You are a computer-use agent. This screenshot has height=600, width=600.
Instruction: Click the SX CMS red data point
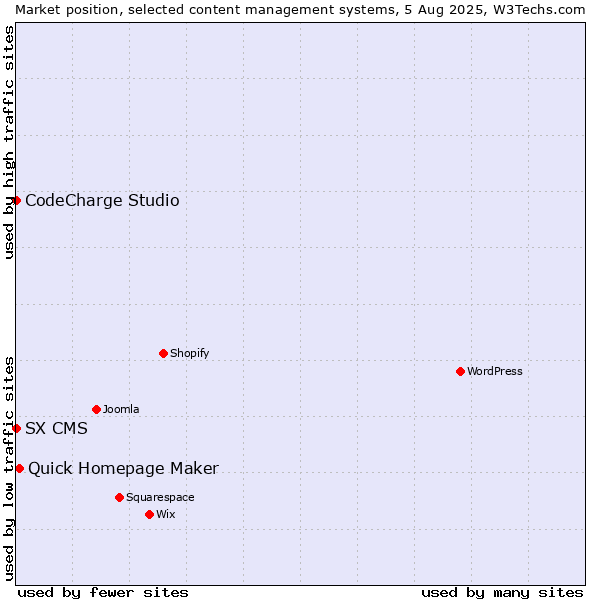coord(16,428)
